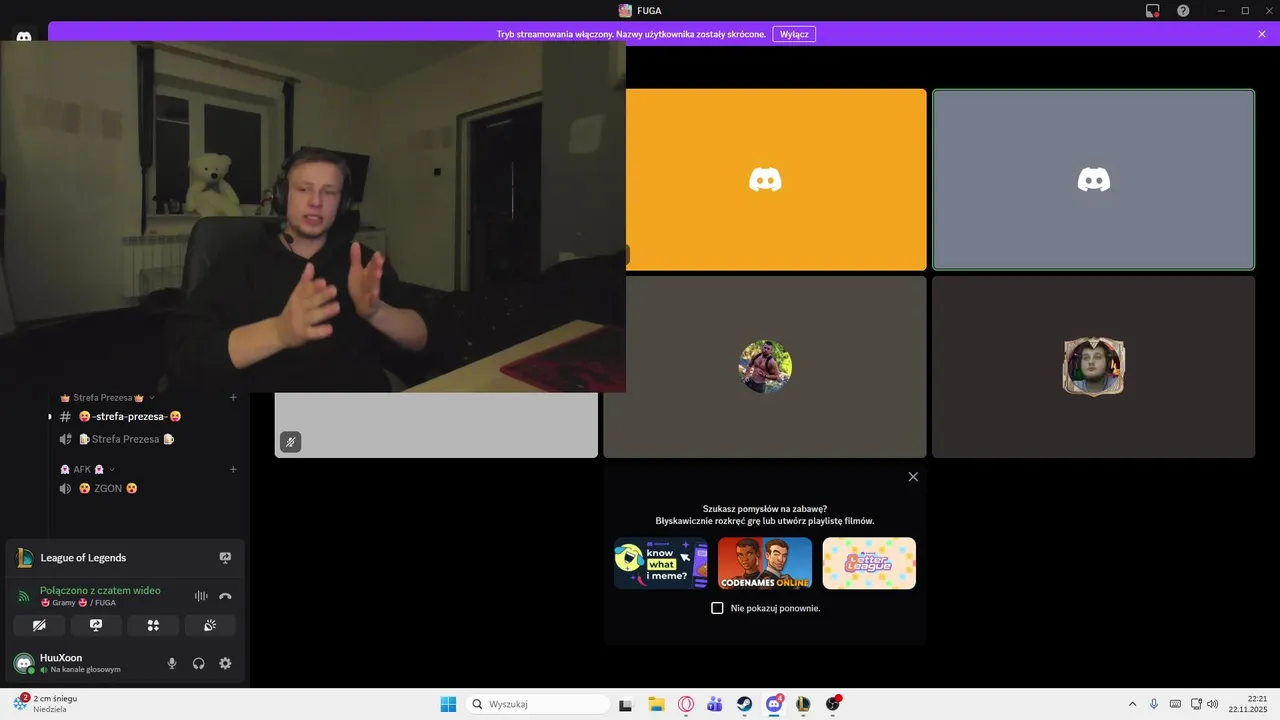Stream League of Legends via screen-share icon

225,558
